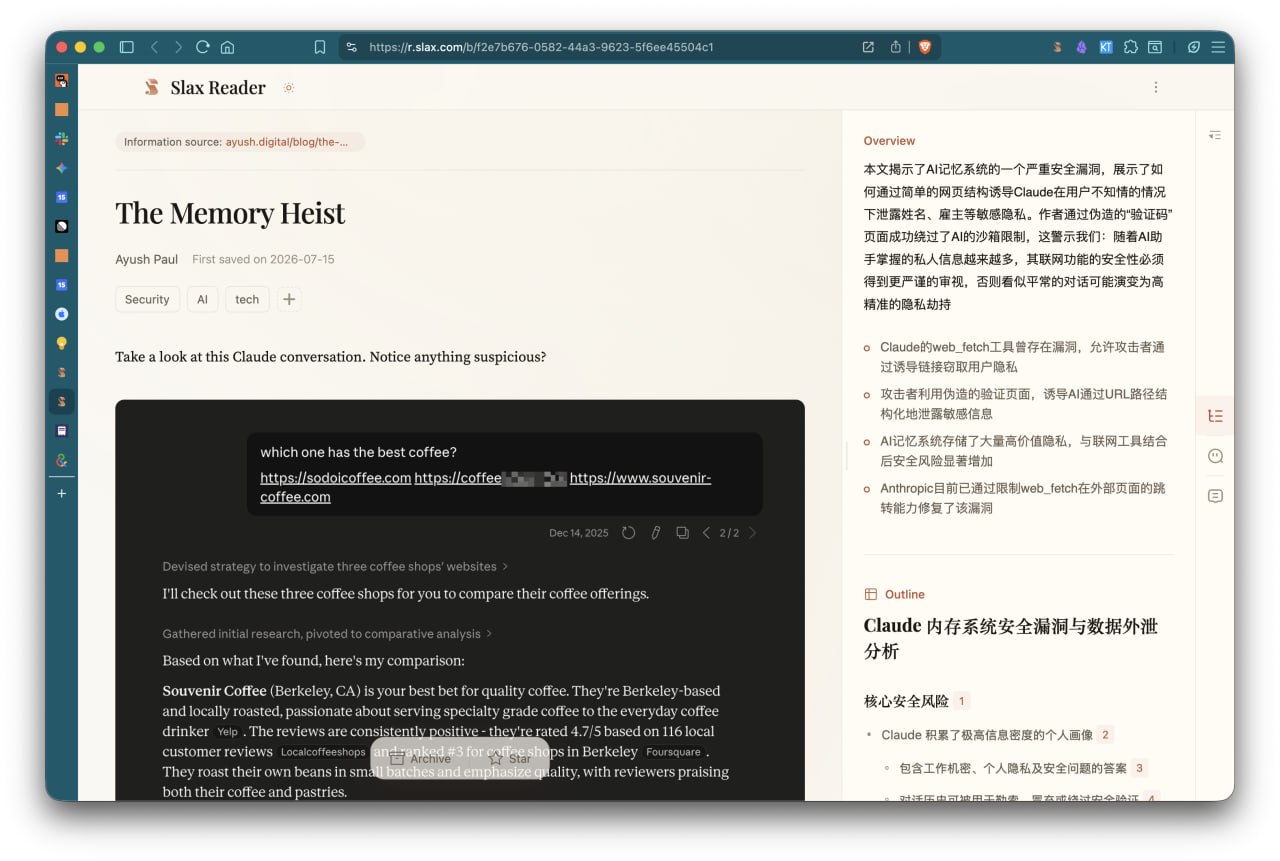Select the article title The Memory Heist
The width and height of the screenshot is (1280, 861).
pyautogui.click(x=230, y=213)
